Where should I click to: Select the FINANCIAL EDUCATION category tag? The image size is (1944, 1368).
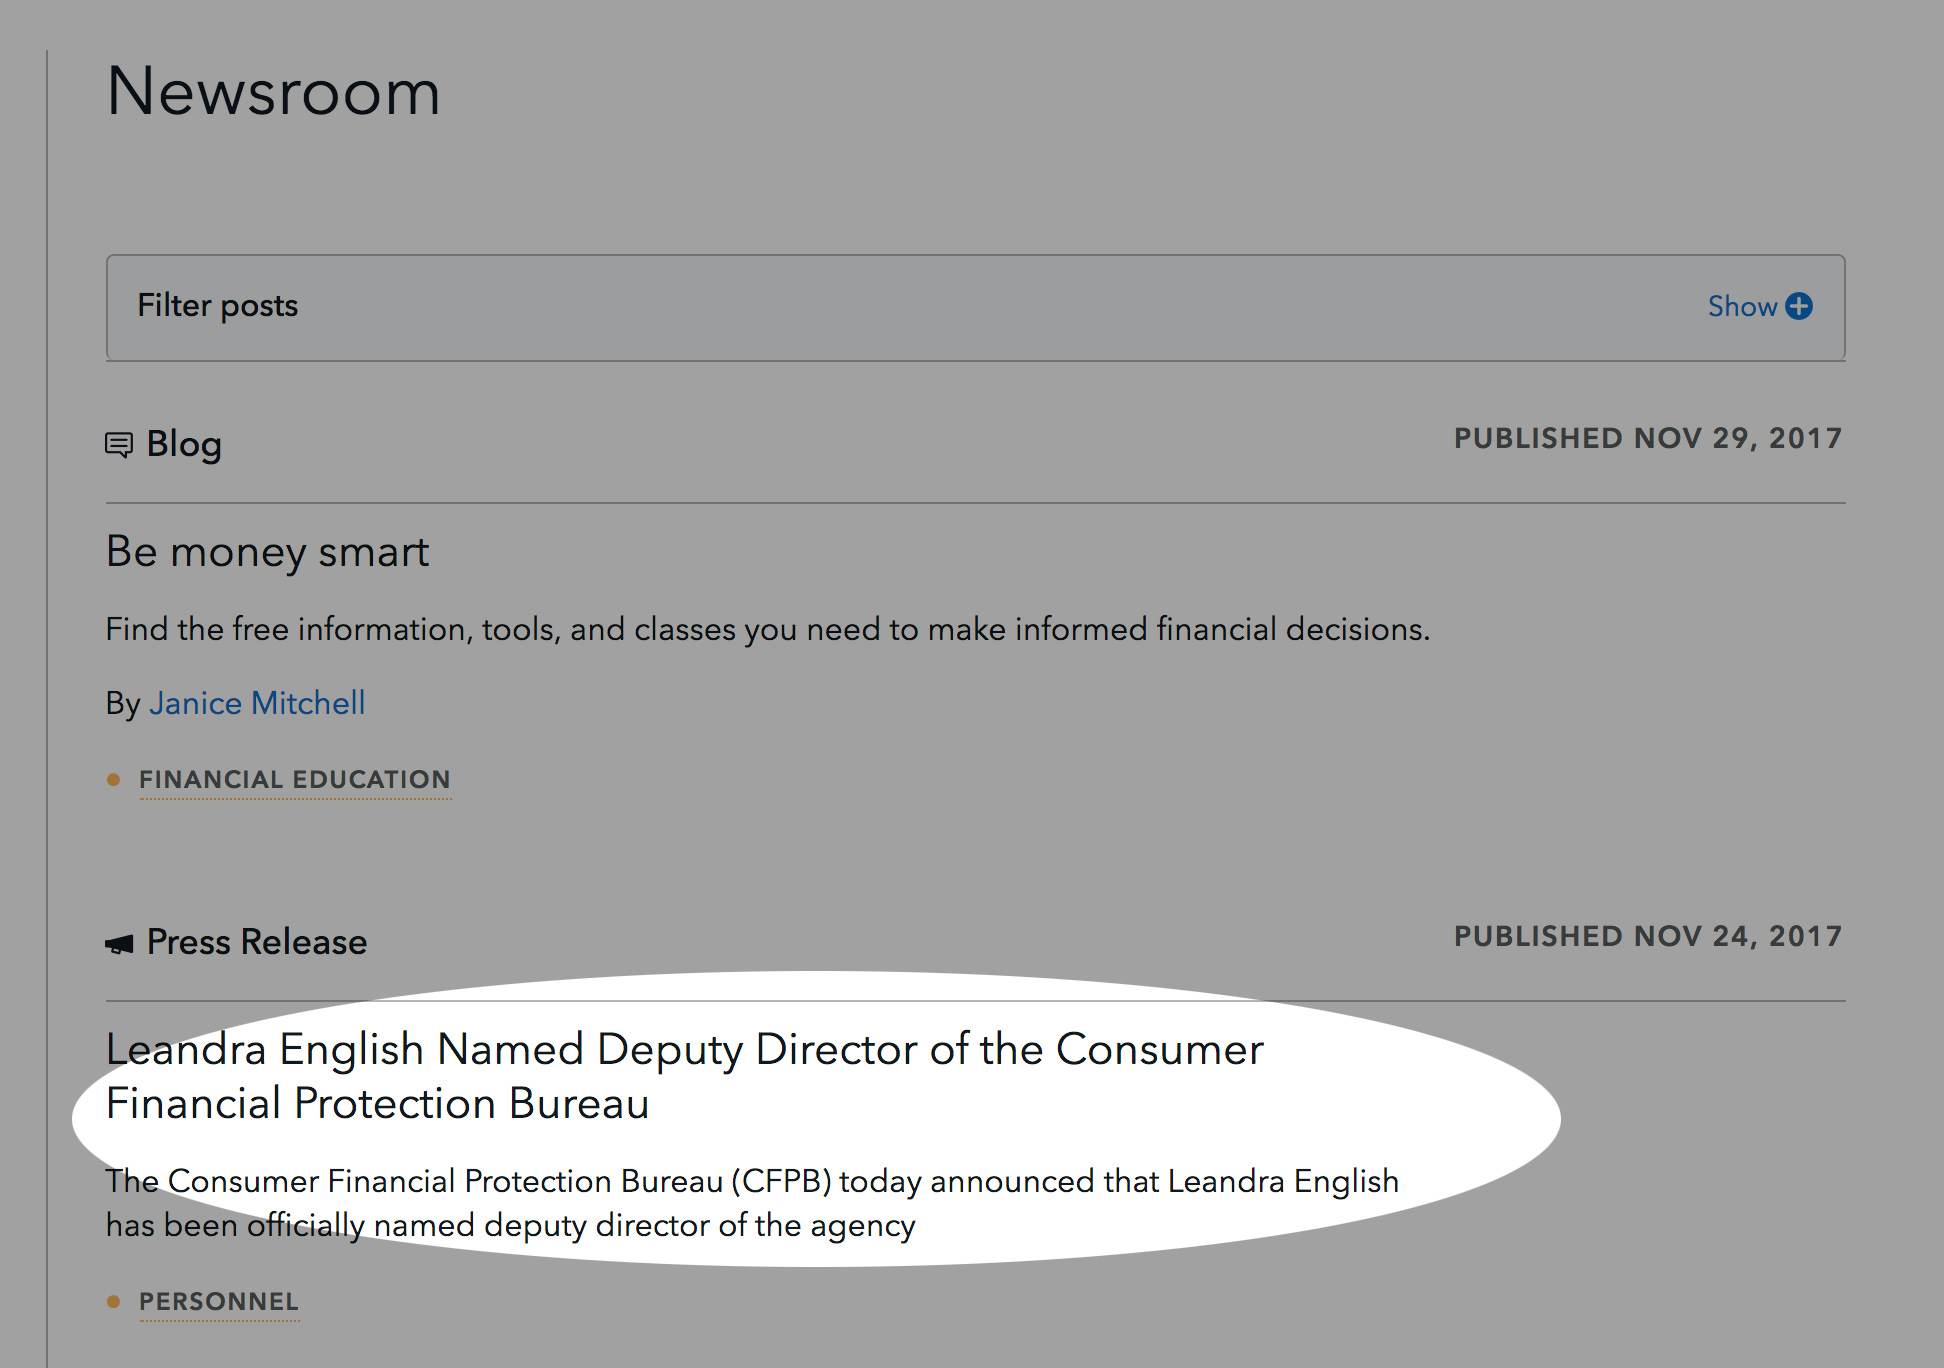294,780
